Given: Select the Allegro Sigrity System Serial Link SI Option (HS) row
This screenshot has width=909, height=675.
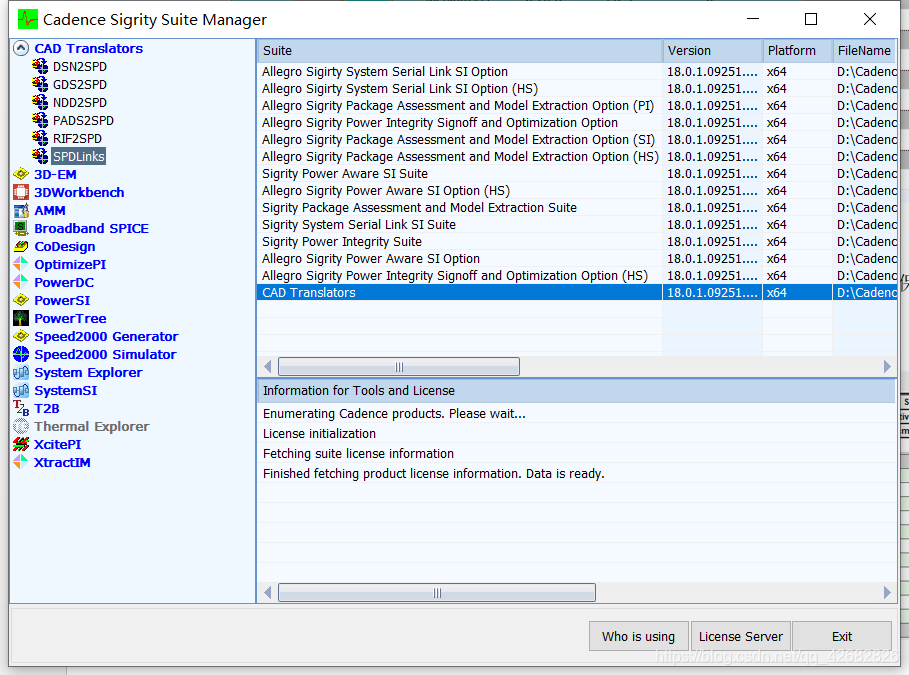Looking at the screenshot, I should pyautogui.click(x=577, y=88).
